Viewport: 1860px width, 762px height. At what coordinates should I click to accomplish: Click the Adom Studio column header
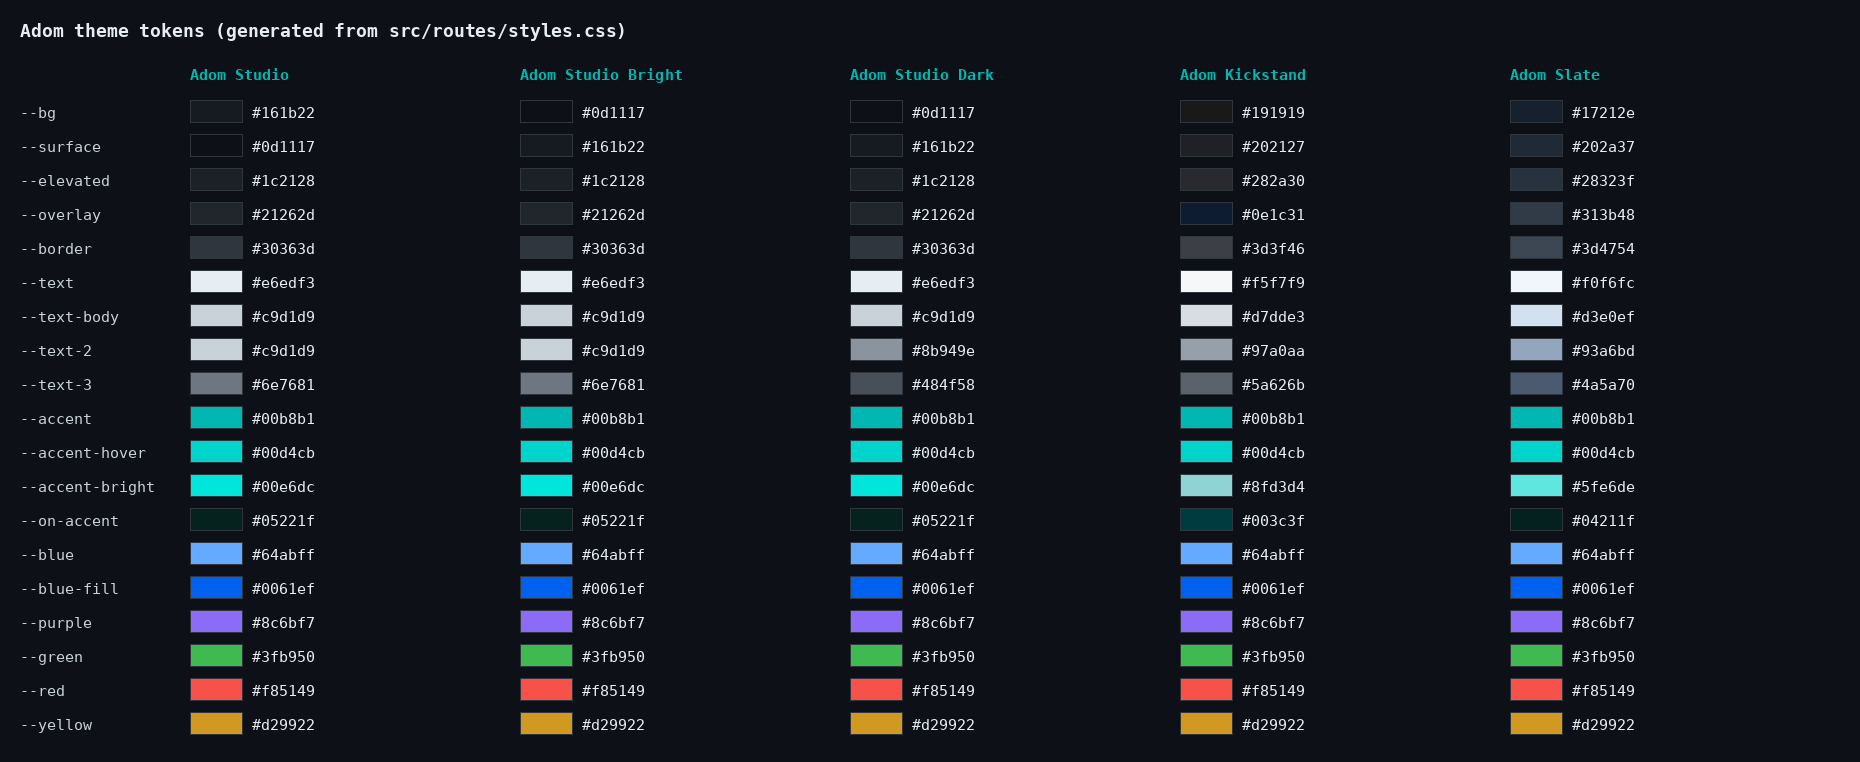coord(239,75)
